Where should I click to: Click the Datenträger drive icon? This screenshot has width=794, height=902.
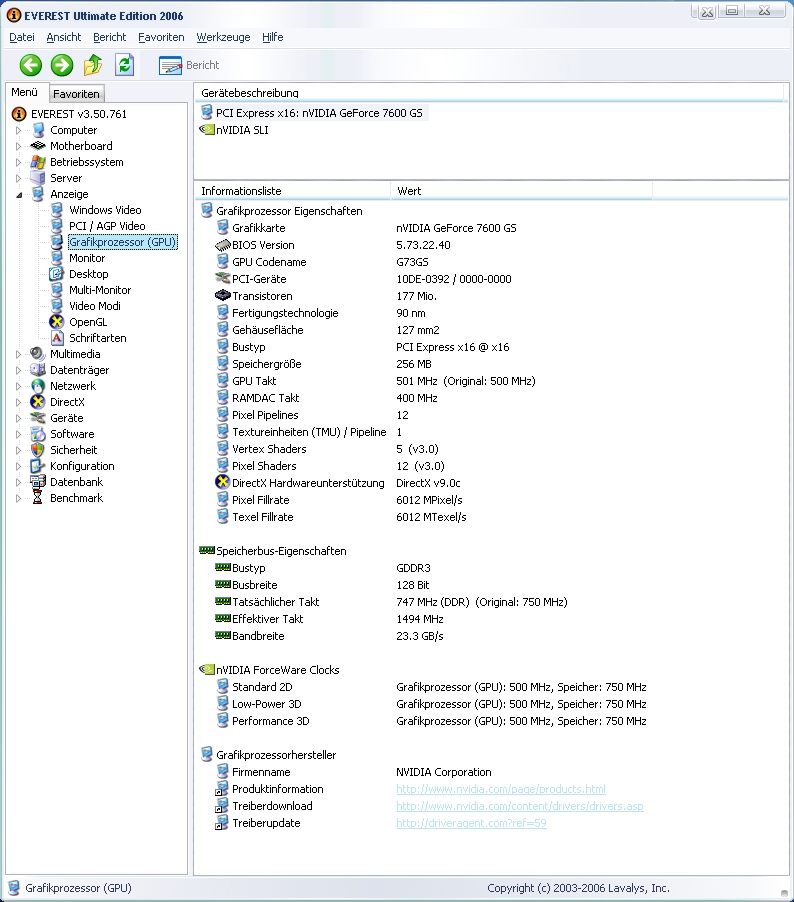38,370
